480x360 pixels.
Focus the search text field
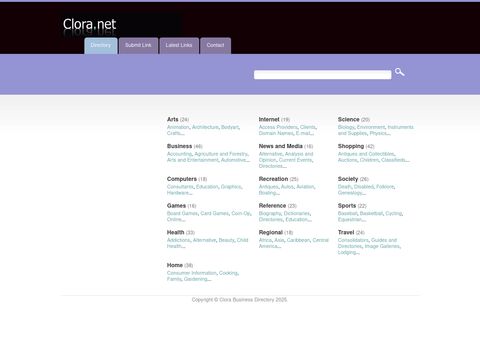pyautogui.click(x=322, y=75)
